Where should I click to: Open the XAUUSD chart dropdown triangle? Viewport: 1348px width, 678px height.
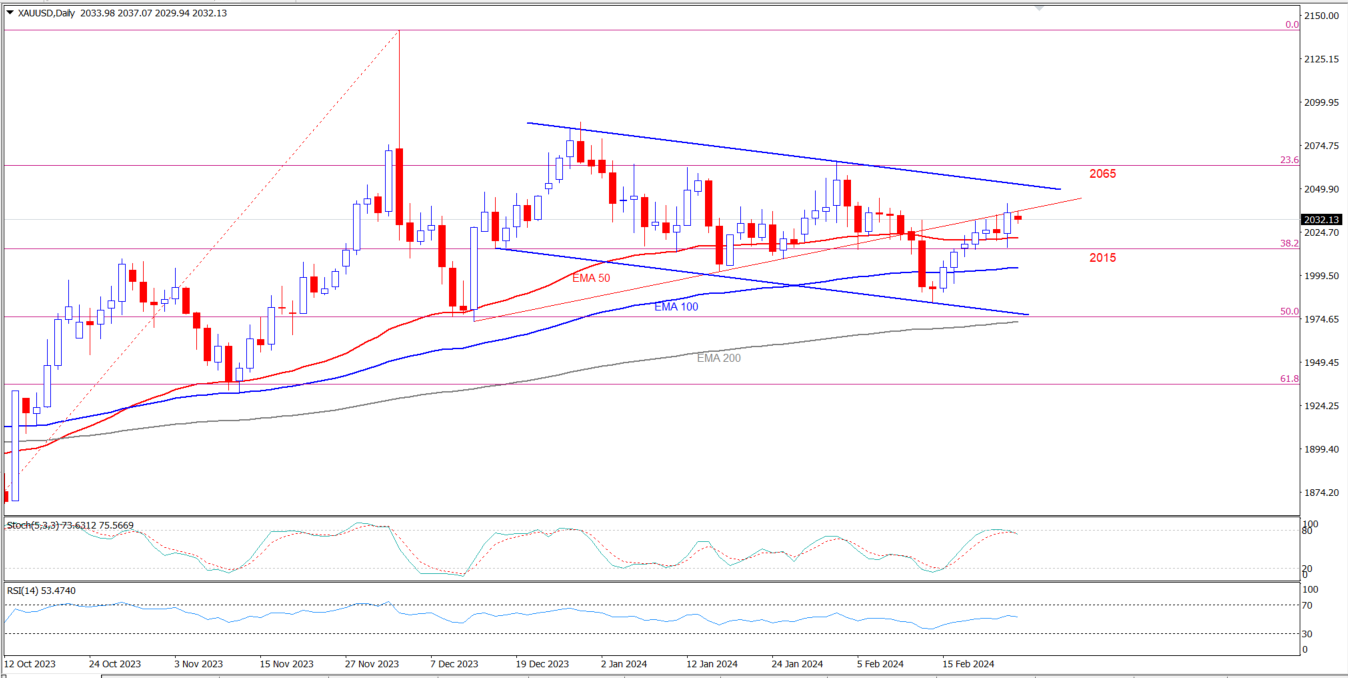9,12
